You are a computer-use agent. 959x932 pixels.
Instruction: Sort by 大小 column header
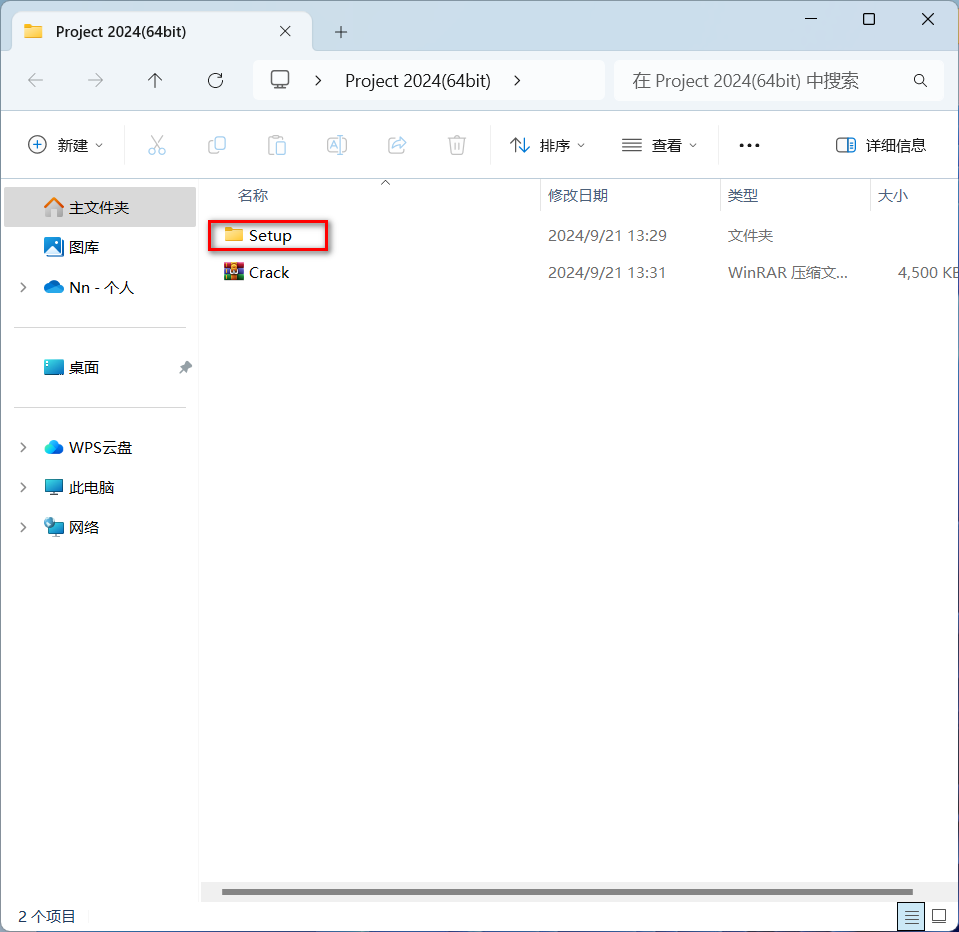(892, 196)
